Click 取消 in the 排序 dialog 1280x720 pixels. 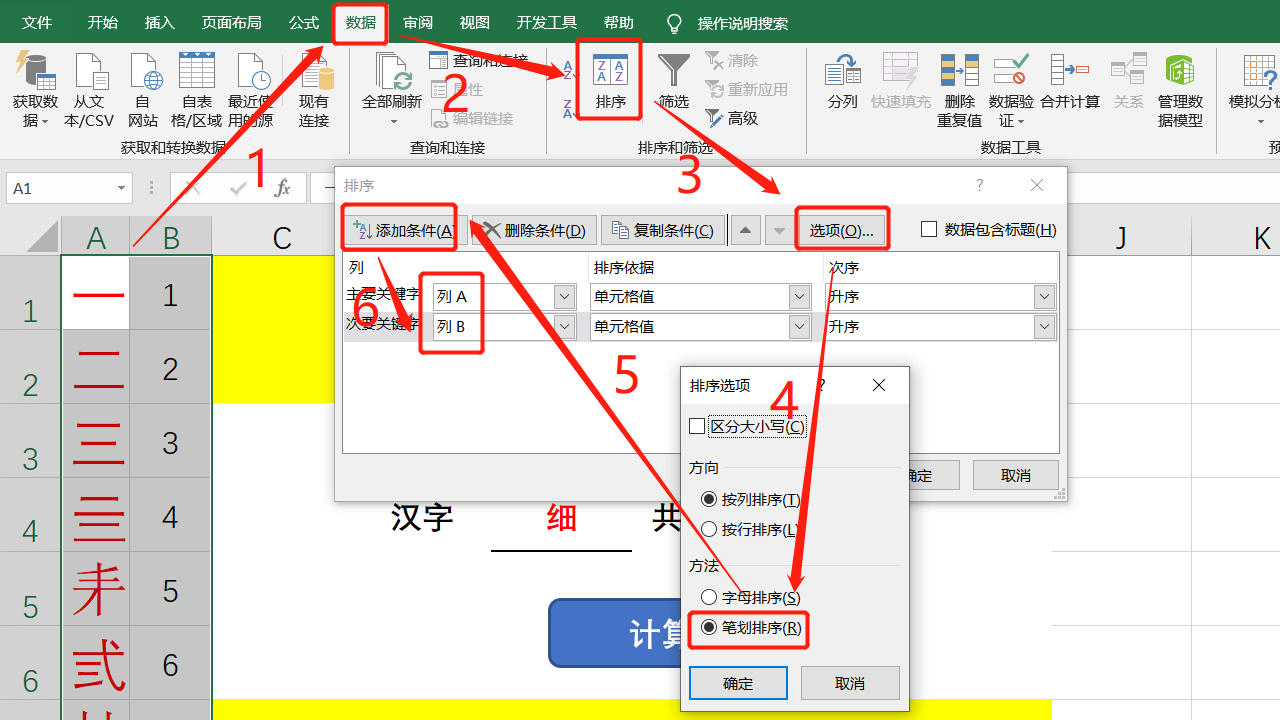(1016, 475)
